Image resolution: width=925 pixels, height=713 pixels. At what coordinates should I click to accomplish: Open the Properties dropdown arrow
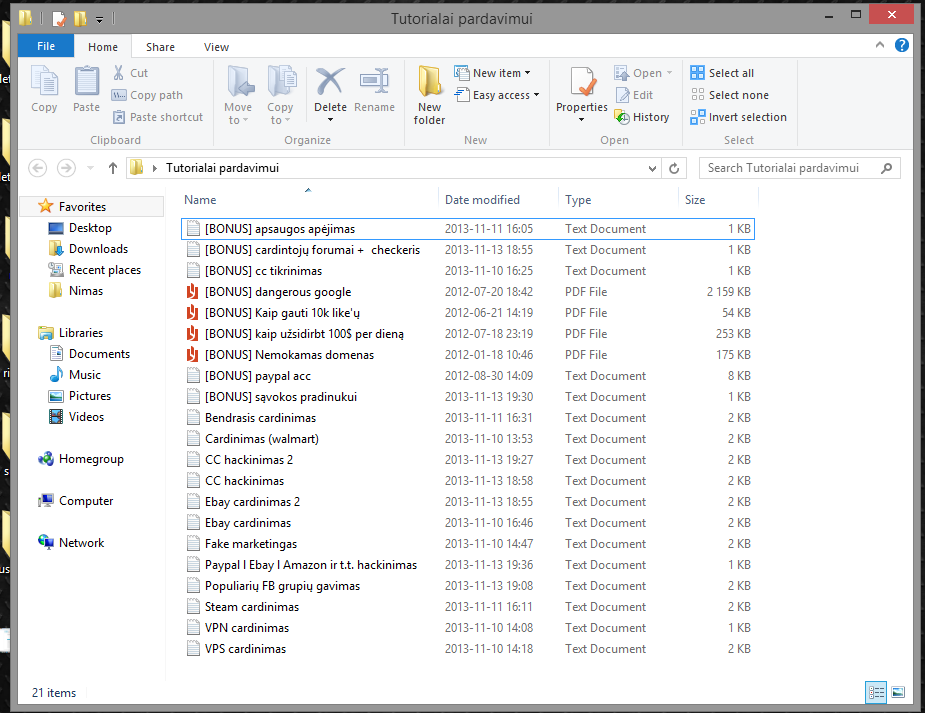(582, 120)
